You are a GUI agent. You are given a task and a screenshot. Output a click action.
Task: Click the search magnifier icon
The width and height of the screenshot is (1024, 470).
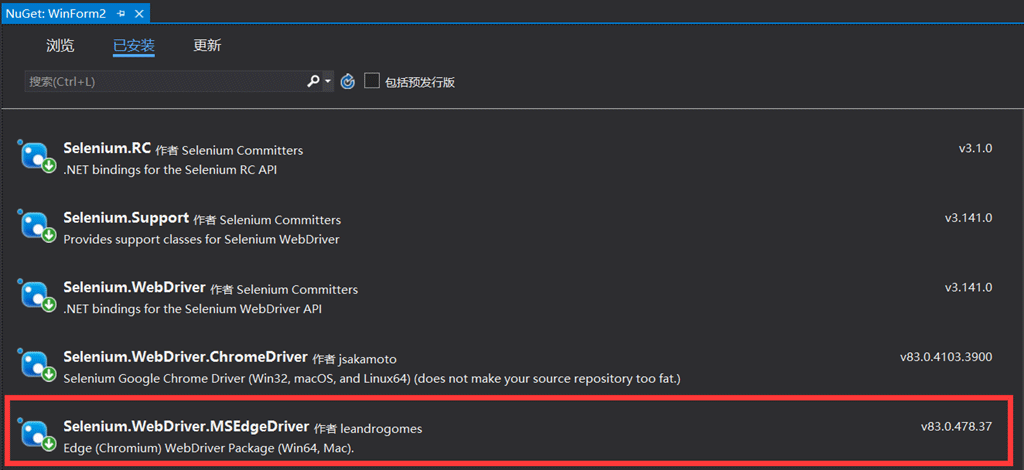[x=312, y=82]
